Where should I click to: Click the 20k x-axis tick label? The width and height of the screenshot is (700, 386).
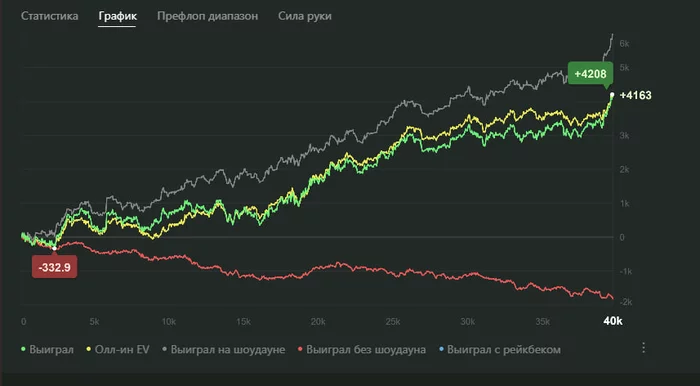(317, 322)
